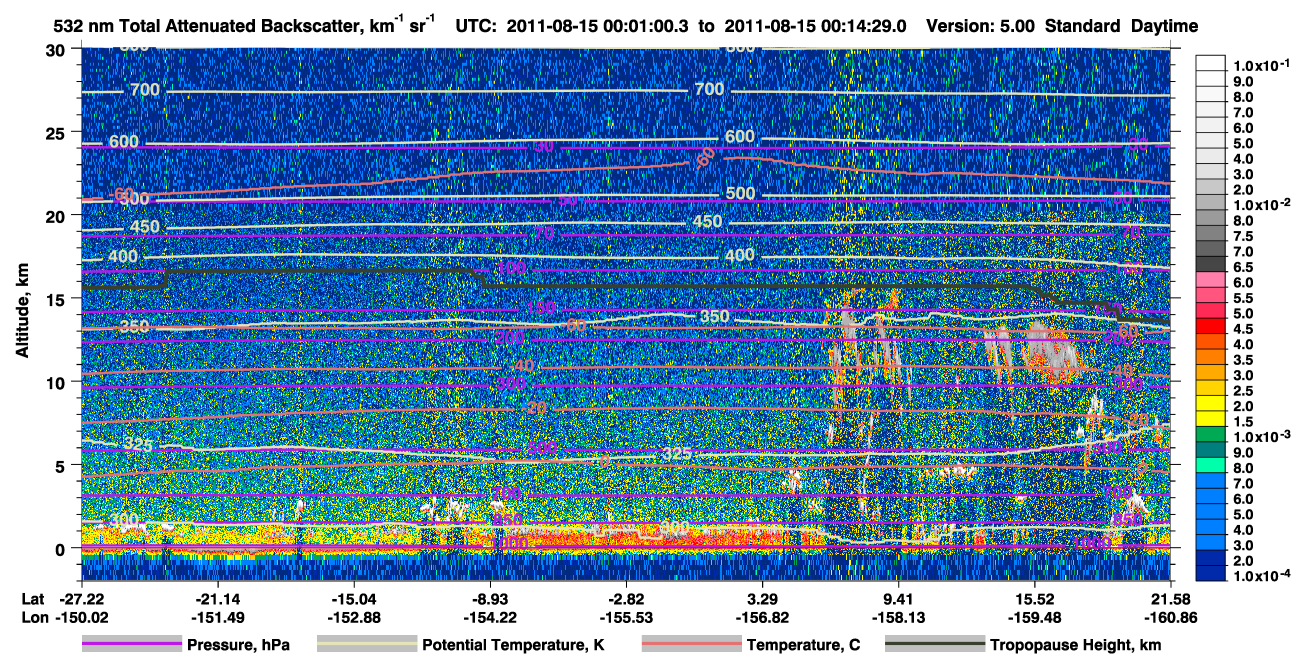
Task: Click the orange Temperature line sample in legend
Action: (x=690, y=645)
